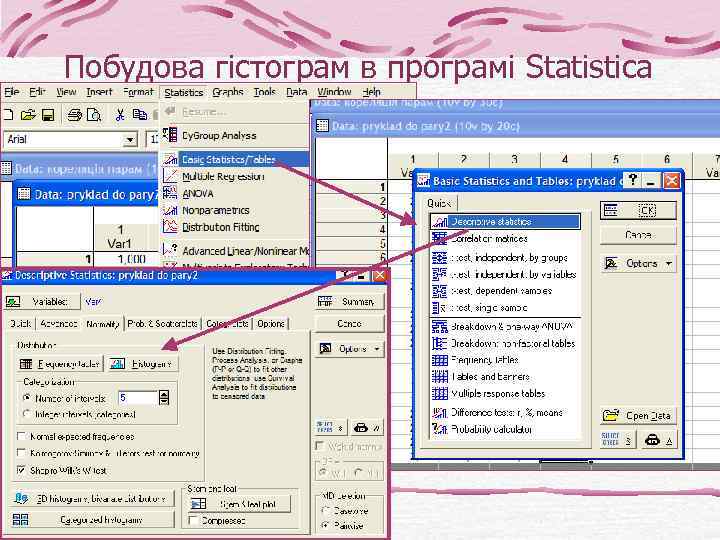Viewport: 720px width, 540px height.
Task: Toggle Compressed checkbox under Stem and leaf
Action: pyautogui.click(x=194, y=521)
